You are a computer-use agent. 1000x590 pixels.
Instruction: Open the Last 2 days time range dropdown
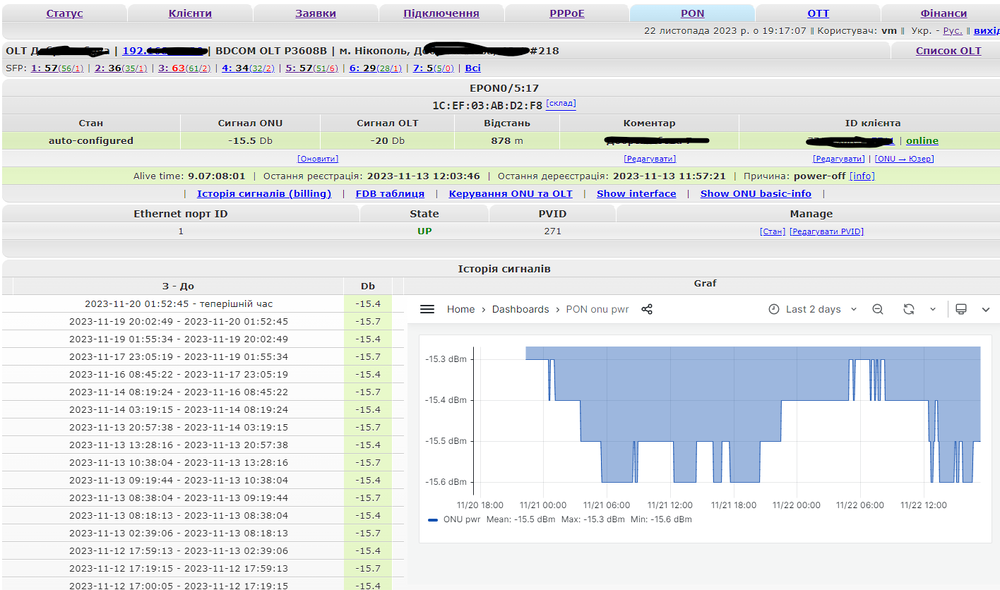[x=812, y=309]
